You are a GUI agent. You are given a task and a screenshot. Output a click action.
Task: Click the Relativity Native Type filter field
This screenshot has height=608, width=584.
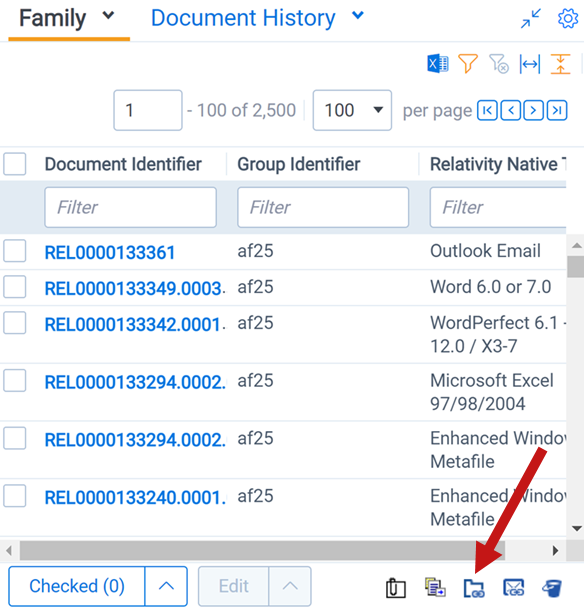(498, 207)
